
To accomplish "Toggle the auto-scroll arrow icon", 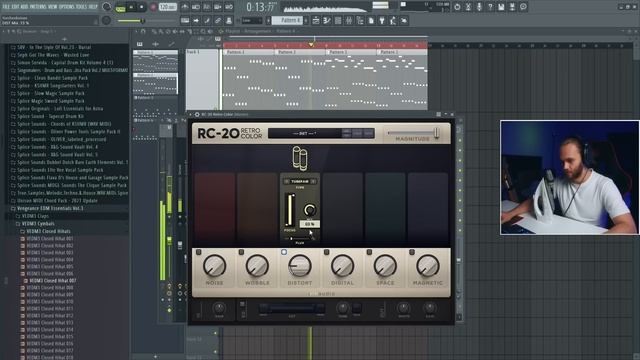I will (196, 20).
